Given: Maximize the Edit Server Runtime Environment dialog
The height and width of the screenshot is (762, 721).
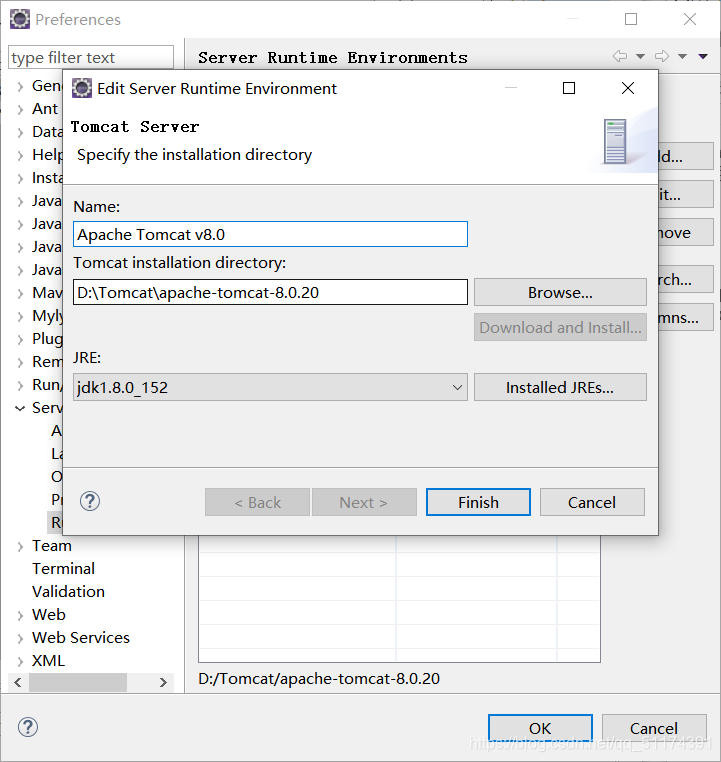Looking at the screenshot, I should pos(569,88).
